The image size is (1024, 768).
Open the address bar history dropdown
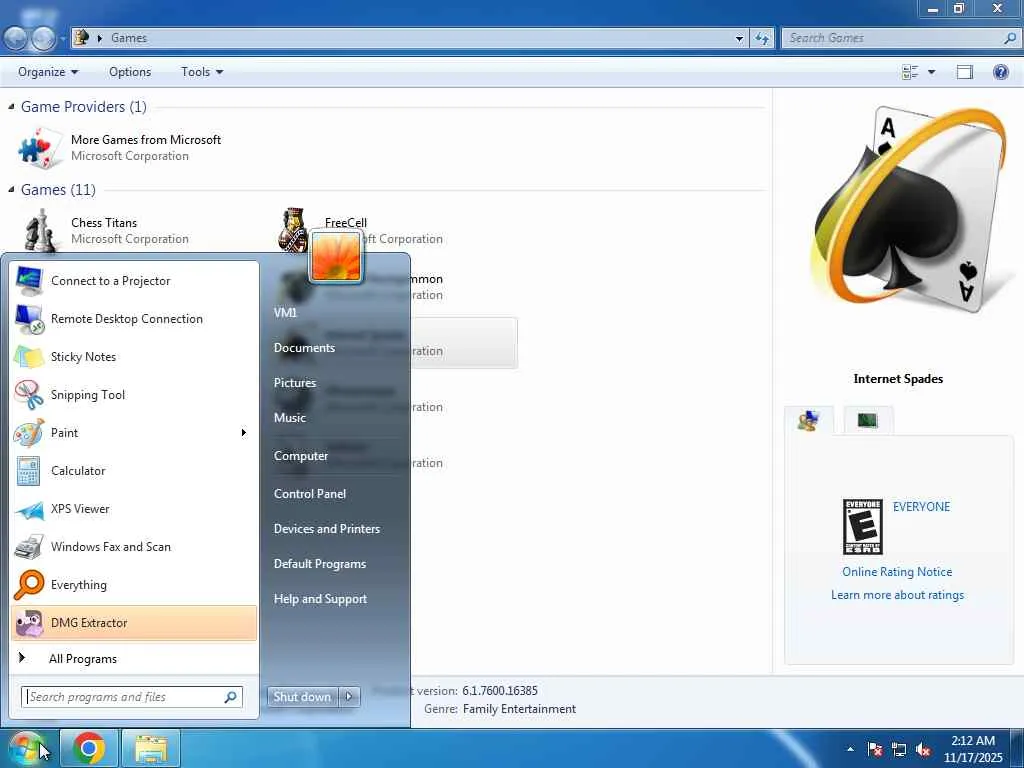[x=739, y=38]
